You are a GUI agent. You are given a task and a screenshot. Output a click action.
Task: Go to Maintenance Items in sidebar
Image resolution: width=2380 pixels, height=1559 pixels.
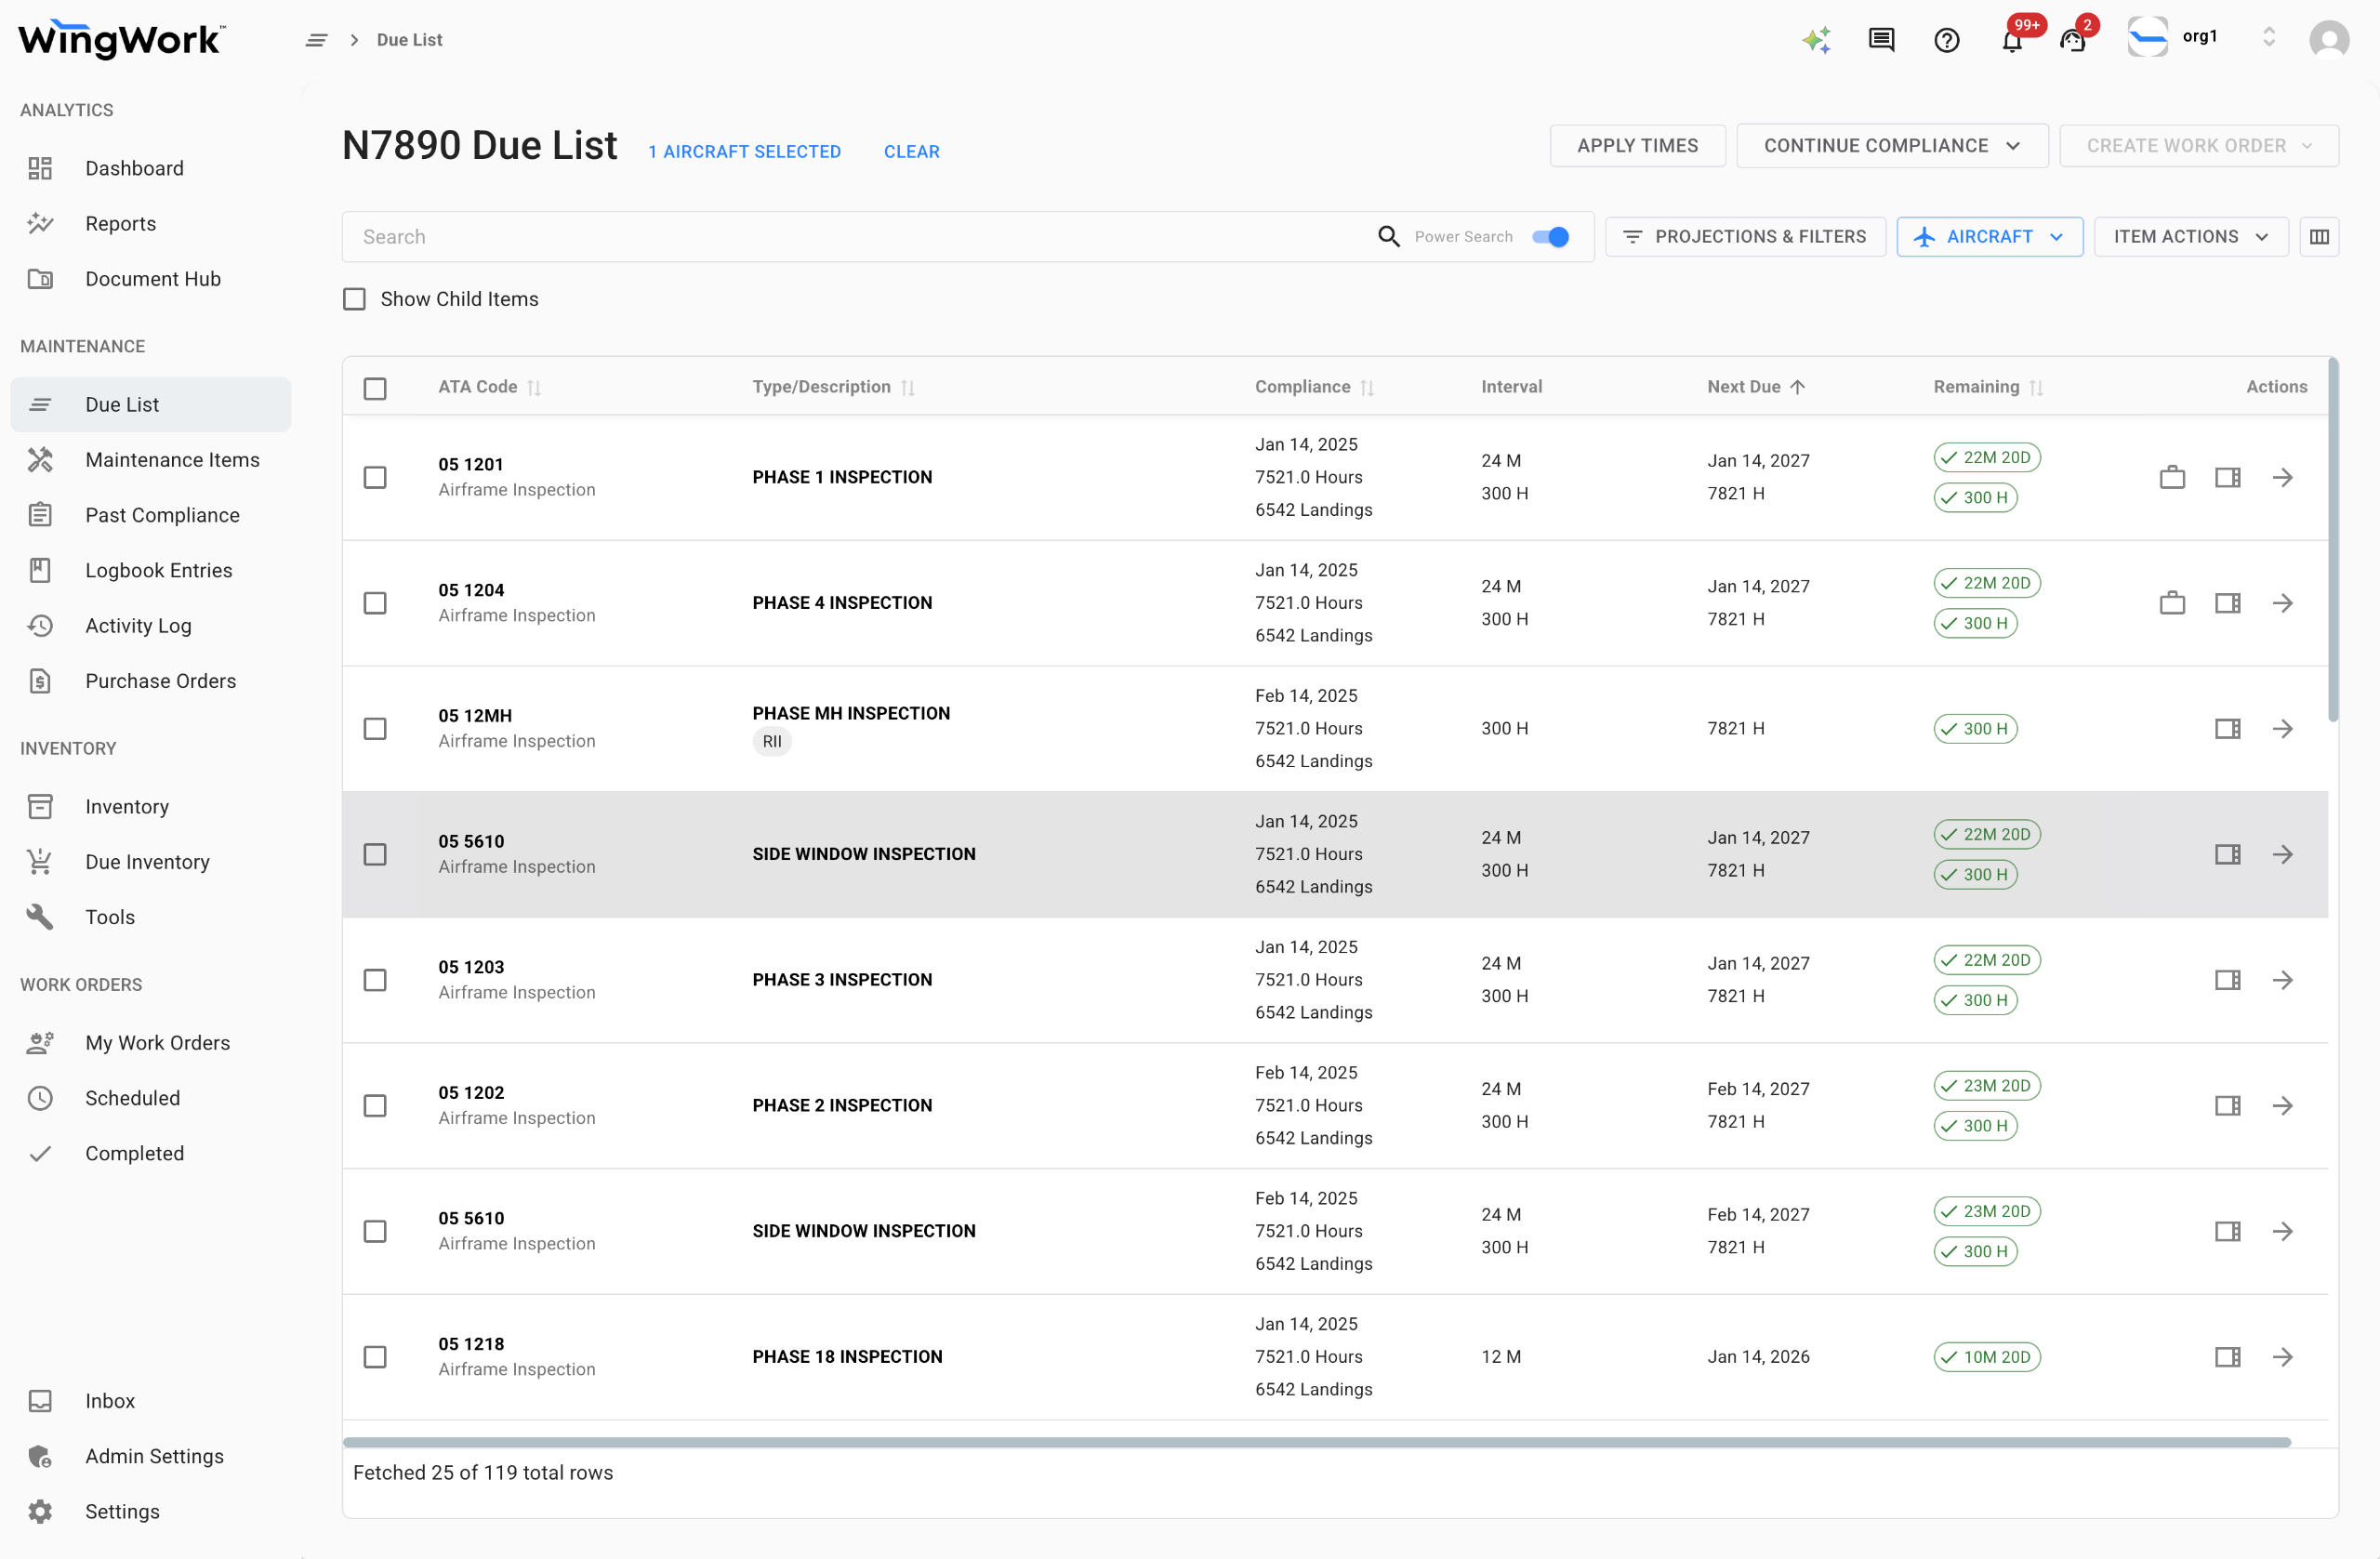click(172, 460)
